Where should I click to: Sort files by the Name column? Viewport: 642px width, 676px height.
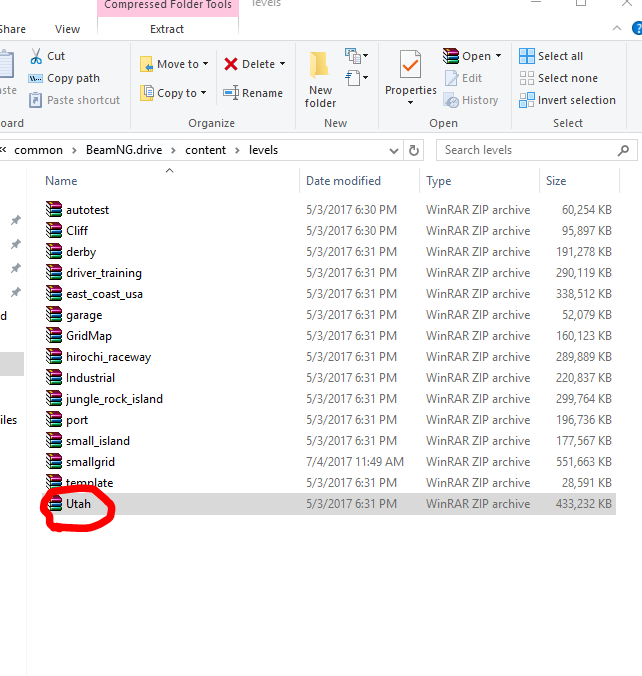(61, 181)
